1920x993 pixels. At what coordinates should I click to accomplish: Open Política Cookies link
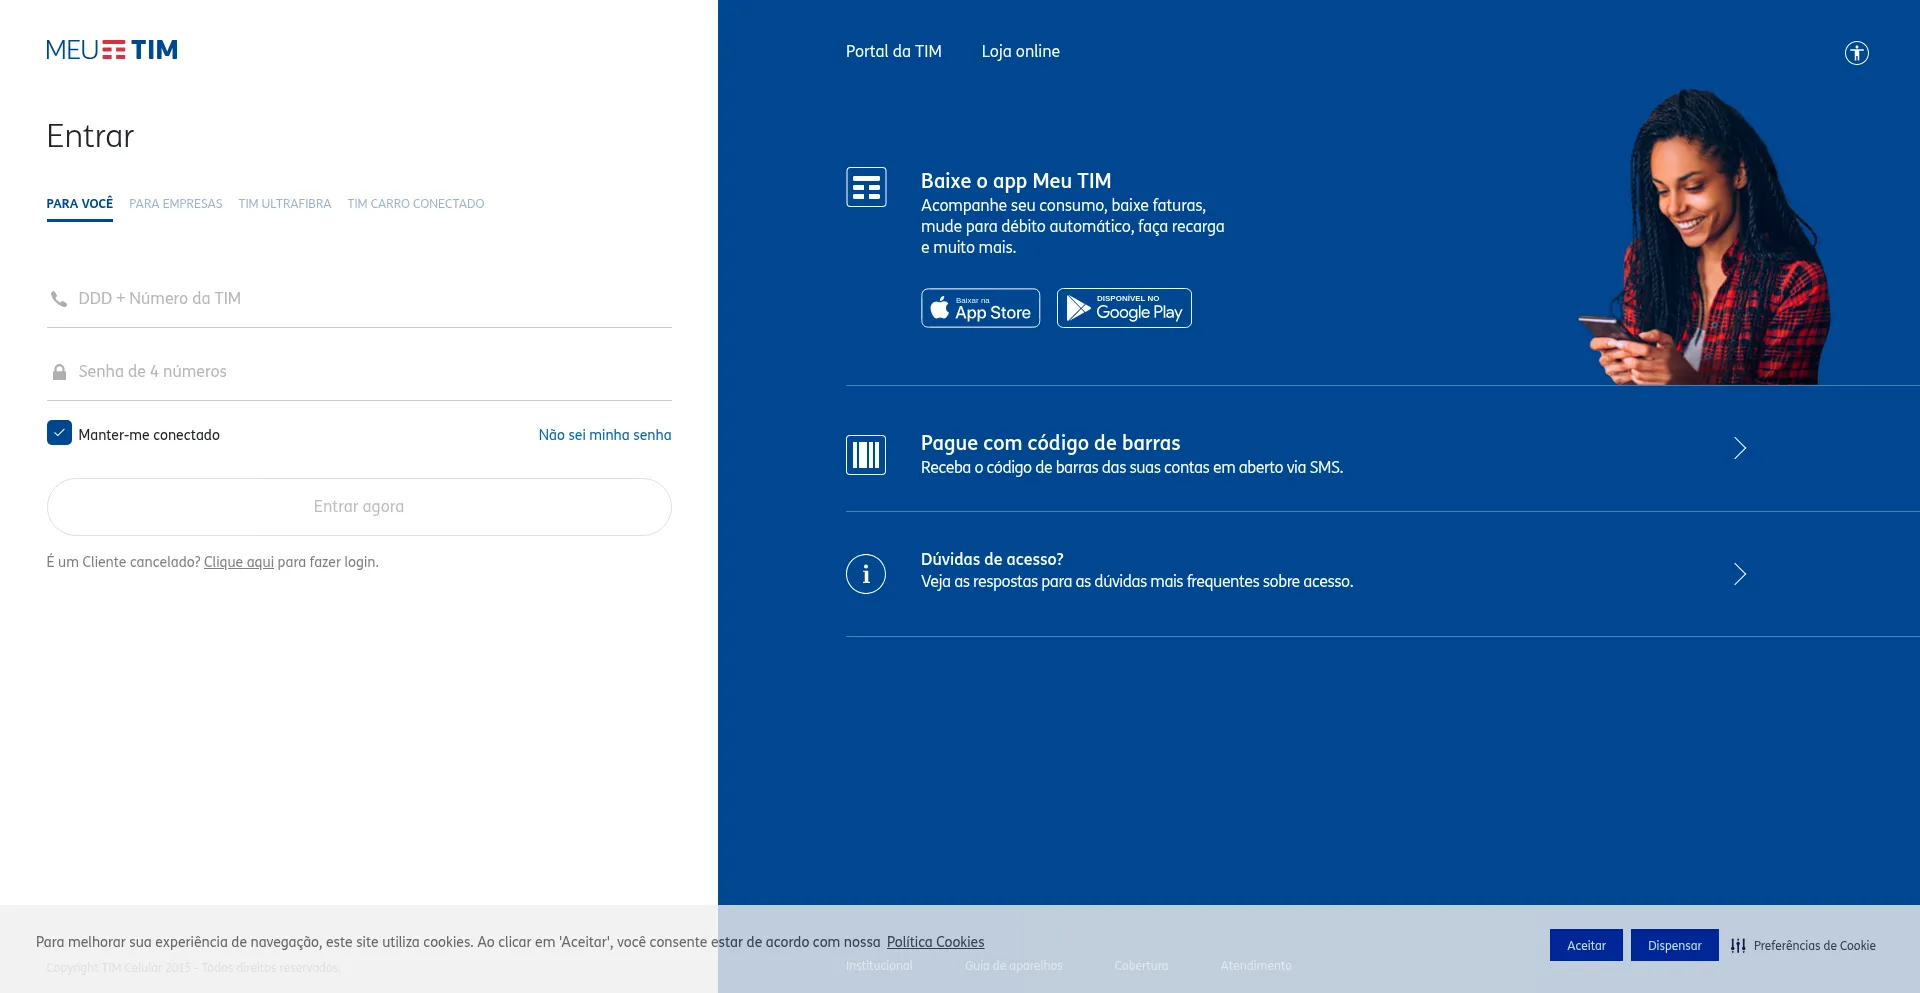(935, 942)
